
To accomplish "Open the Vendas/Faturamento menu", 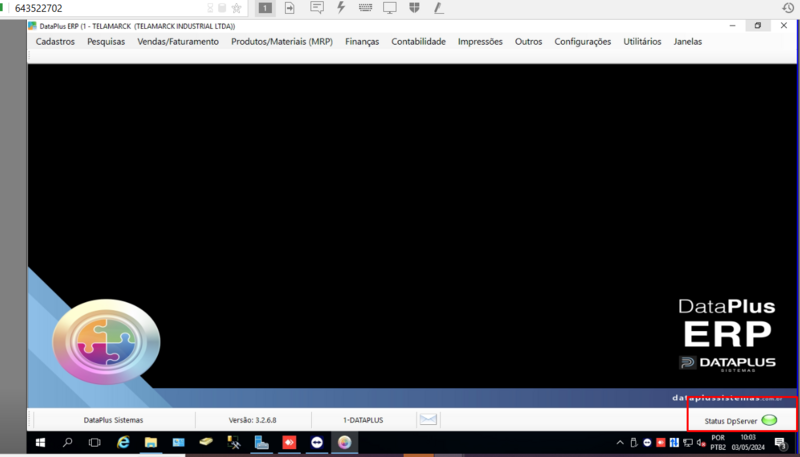I will pyautogui.click(x=178, y=42).
